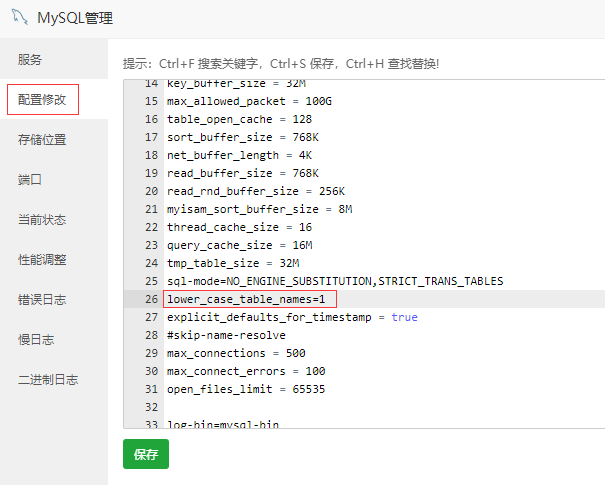Place cursor on sort_buffer_size = 768K

click(243, 137)
